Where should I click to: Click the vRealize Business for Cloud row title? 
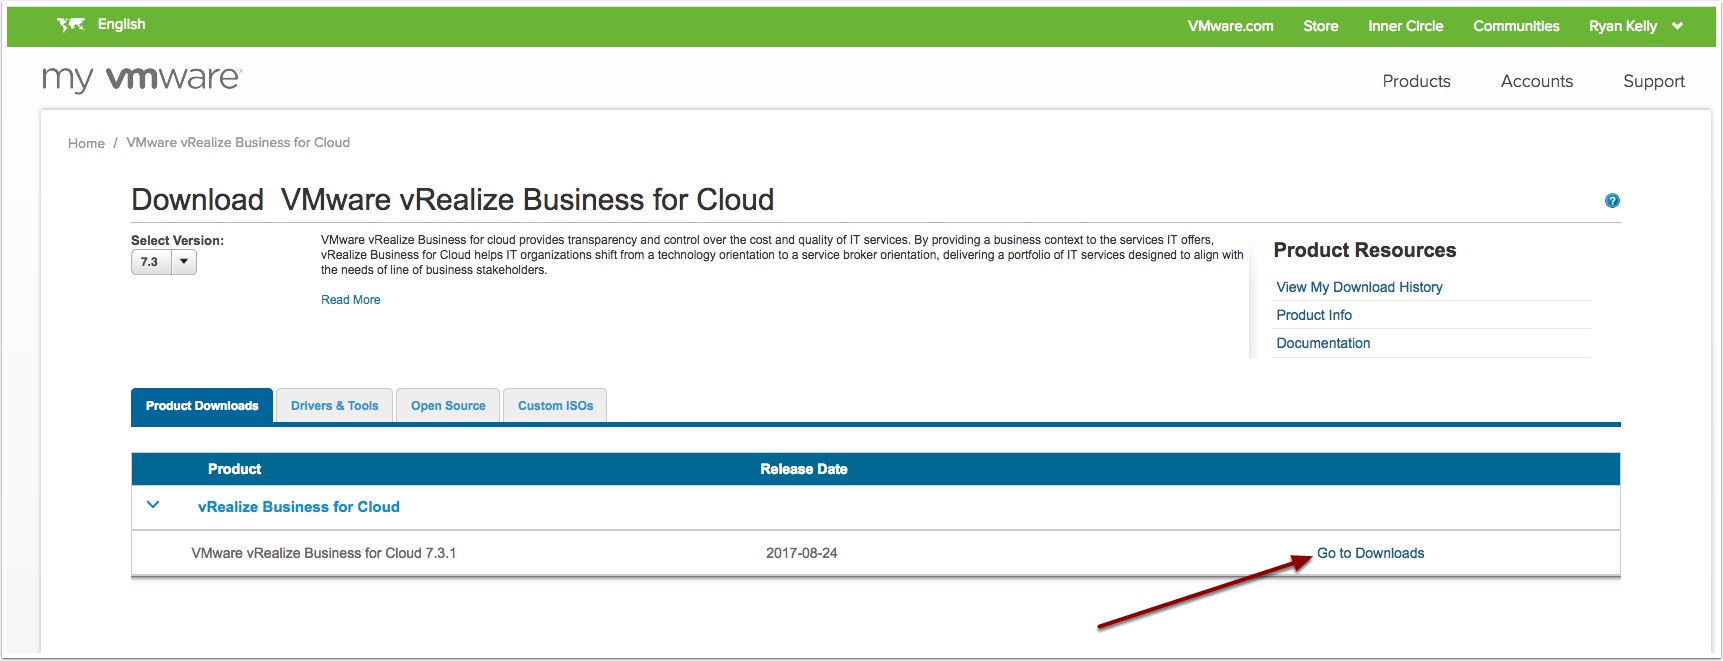(x=299, y=507)
